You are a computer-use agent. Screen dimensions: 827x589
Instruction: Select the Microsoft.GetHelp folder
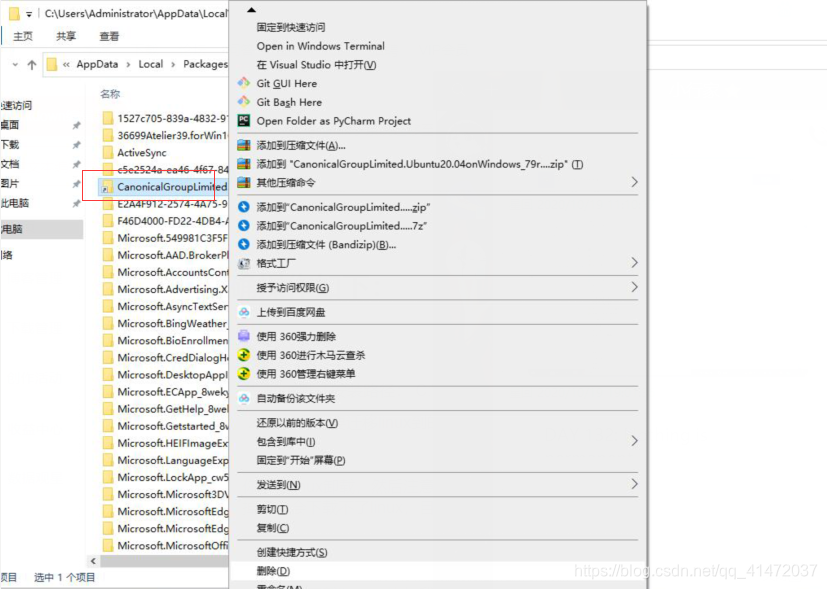coord(172,409)
